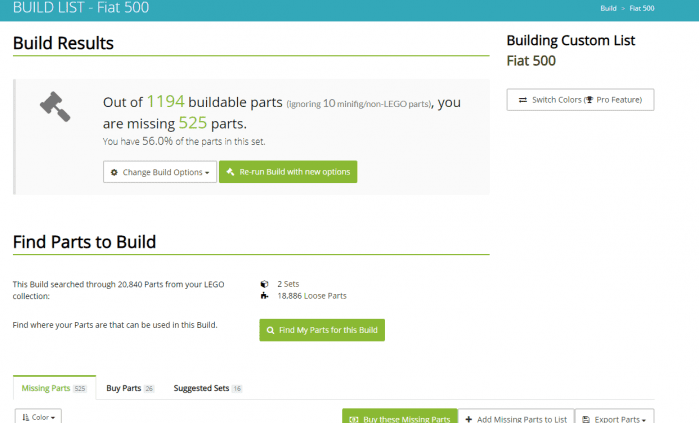This screenshot has width=699, height=423.
Task: Click the loose parts puzzle icon
Action: 264,296
